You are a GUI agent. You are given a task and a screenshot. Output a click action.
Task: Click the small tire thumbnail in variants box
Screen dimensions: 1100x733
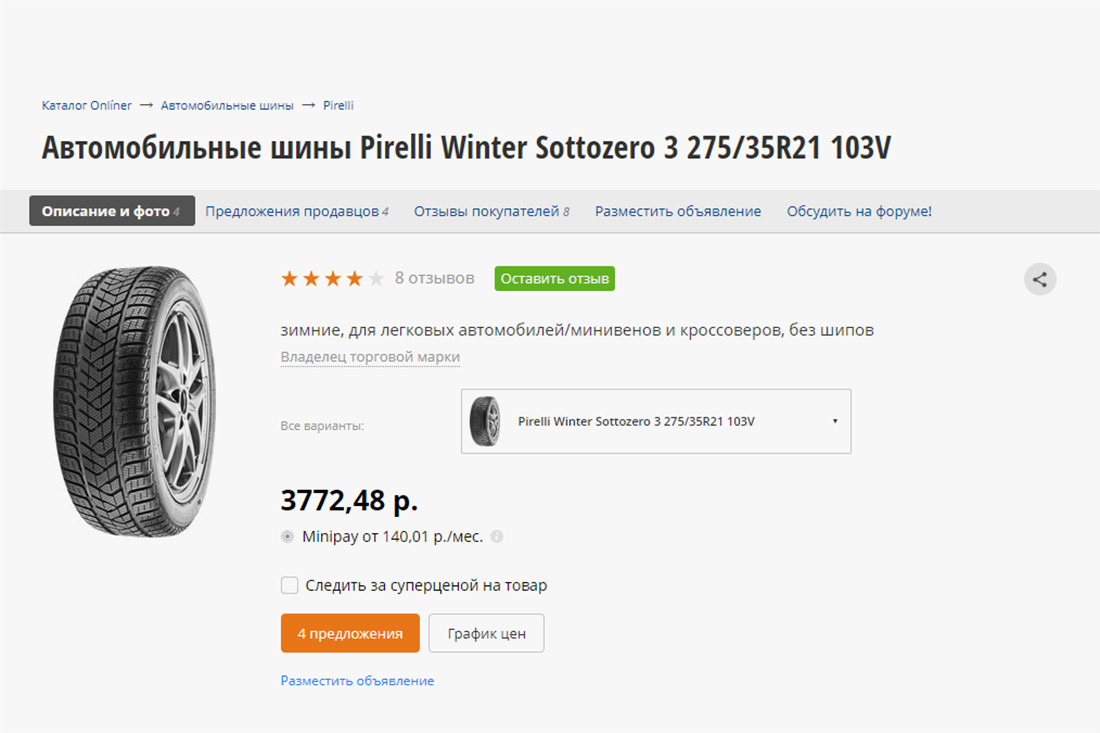click(485, 421)
